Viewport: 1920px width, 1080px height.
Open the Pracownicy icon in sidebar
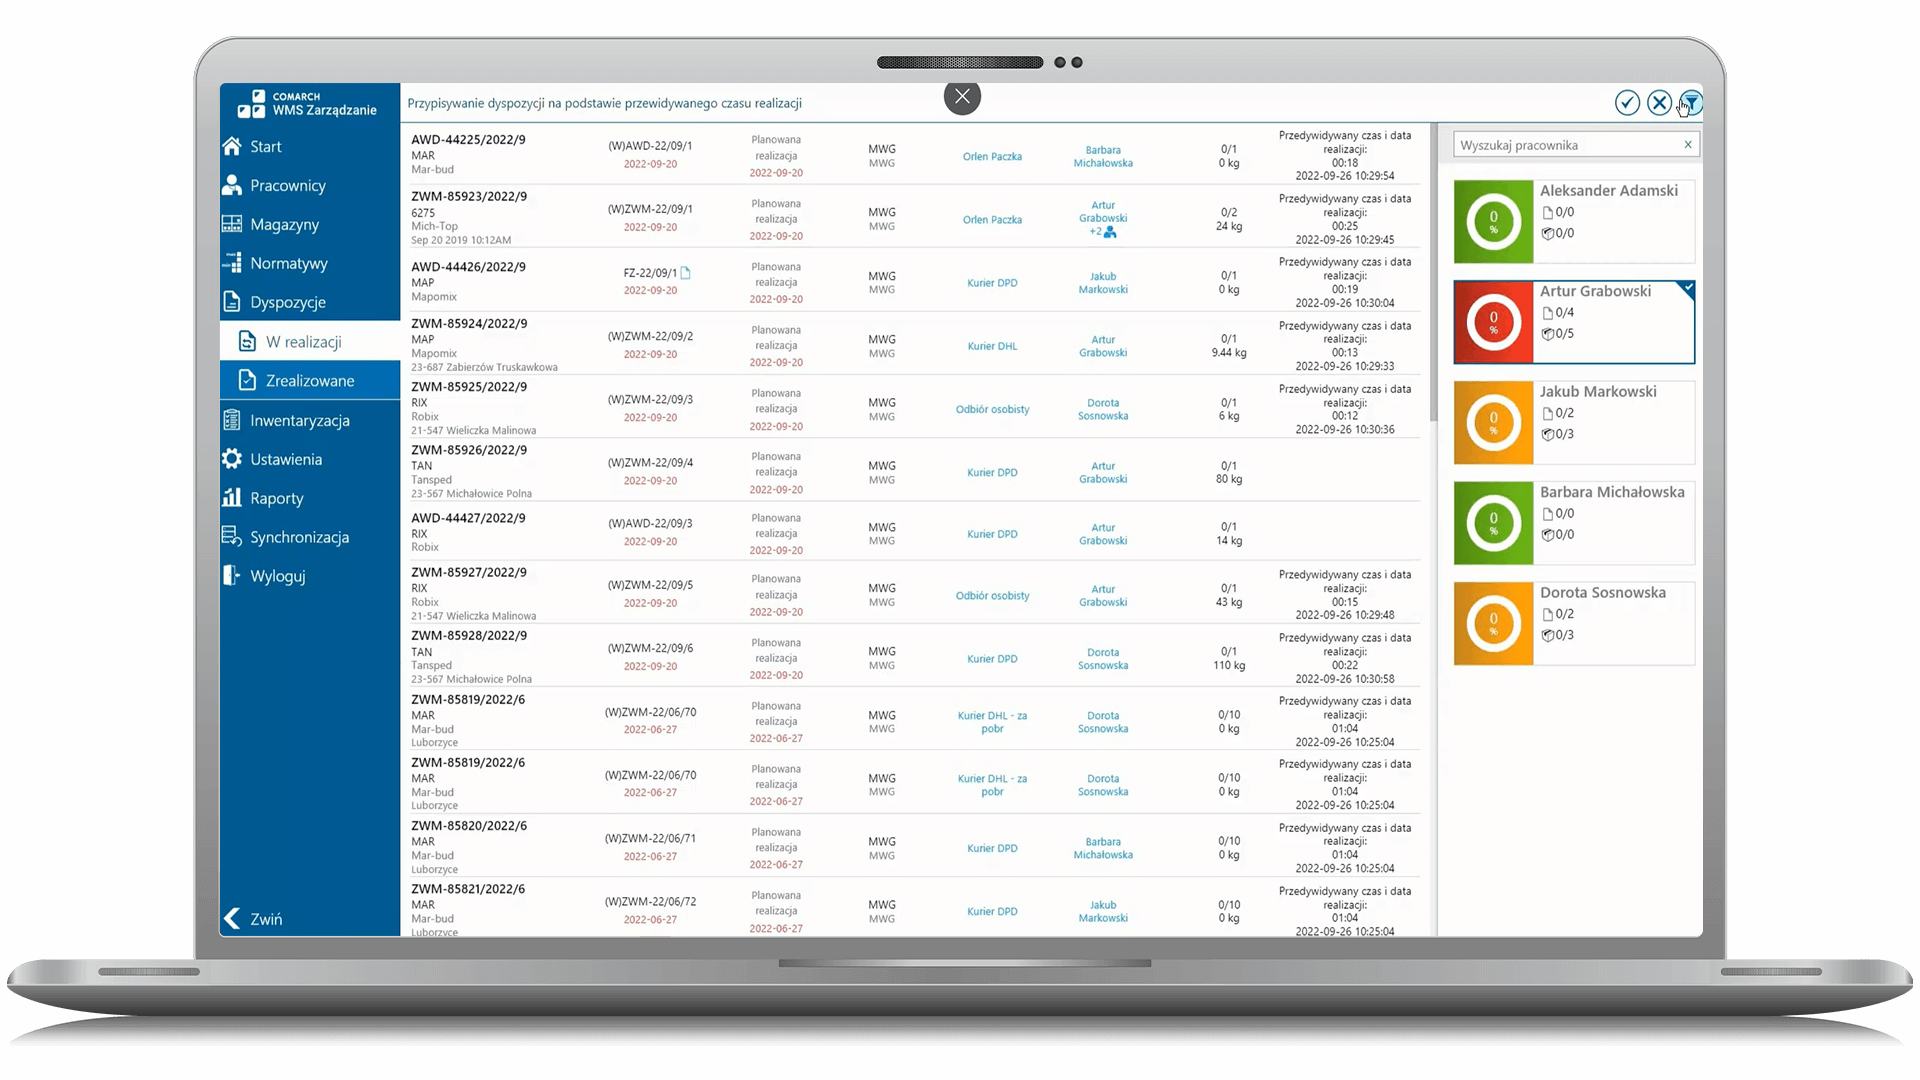click(232, 185)
